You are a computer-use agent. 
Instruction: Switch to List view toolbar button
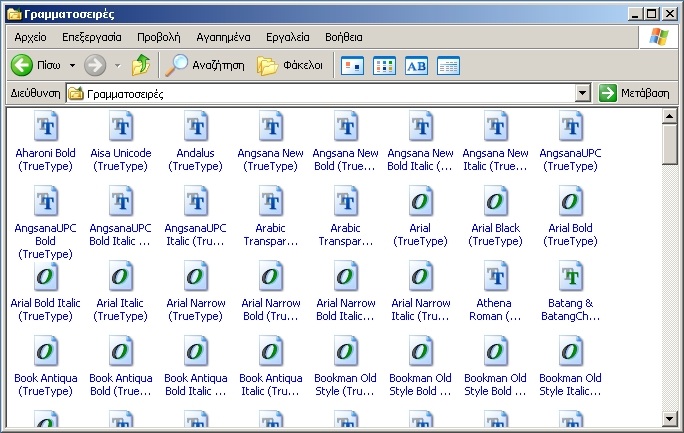(384, 66)
